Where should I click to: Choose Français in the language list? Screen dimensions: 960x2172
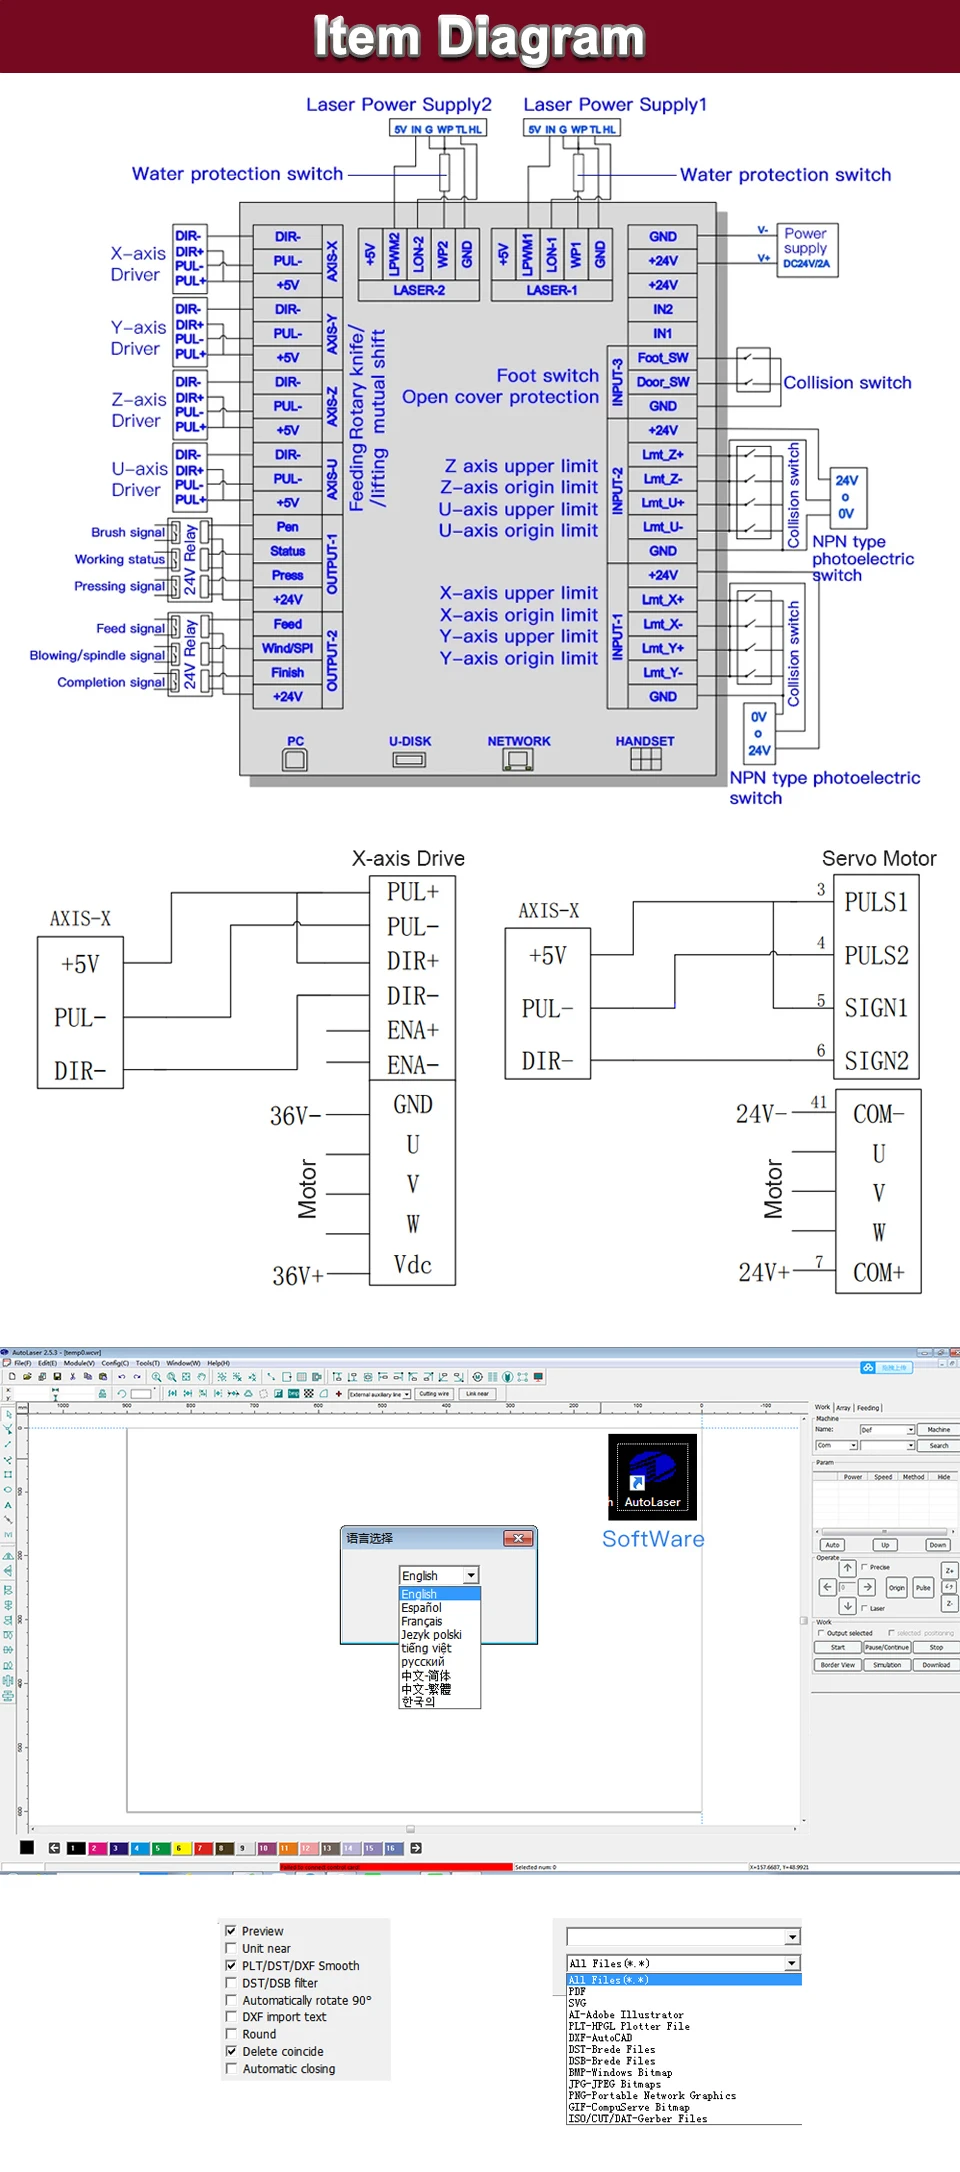[422, 1621]
